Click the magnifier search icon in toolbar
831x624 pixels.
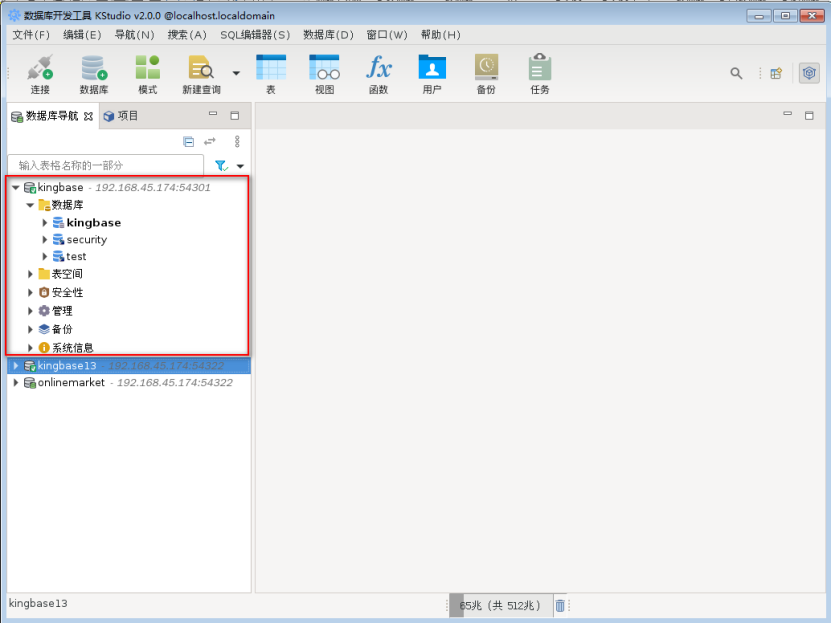[736, 73]
